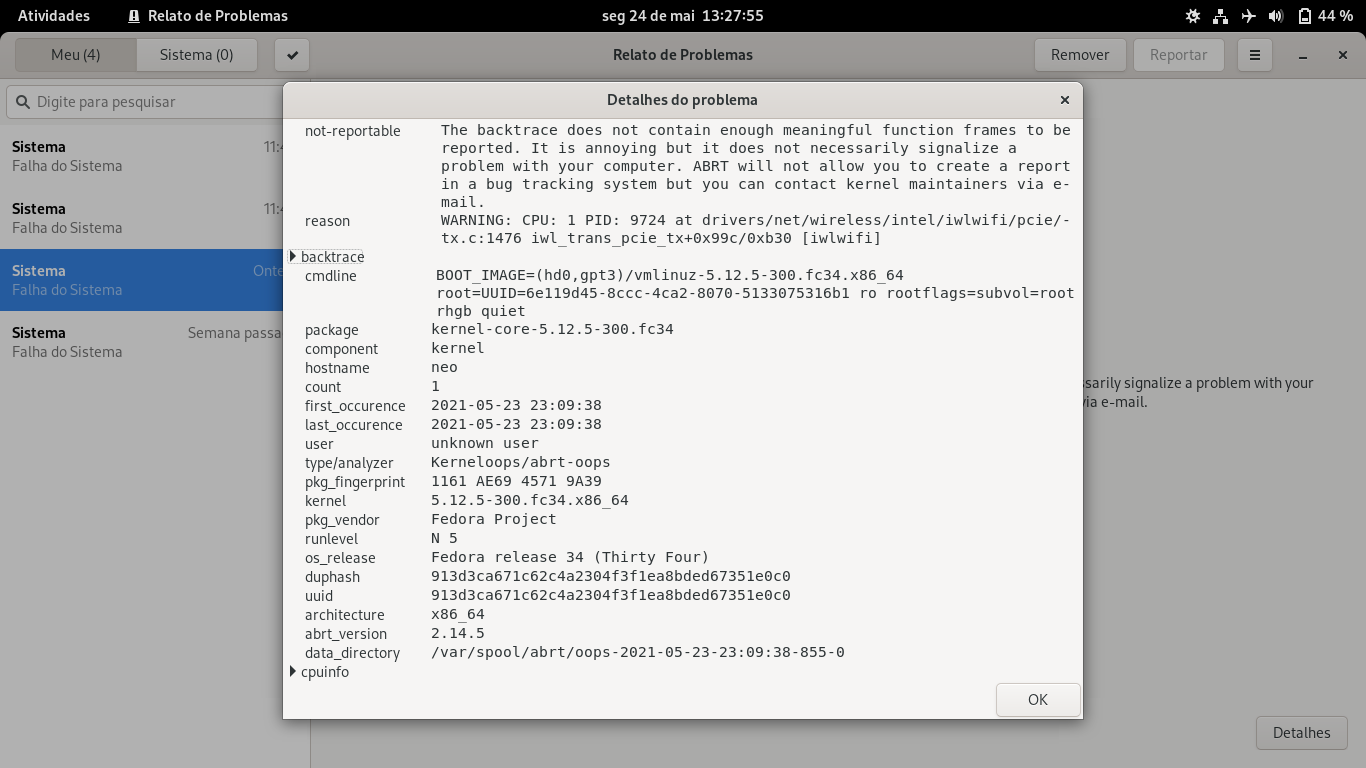The height and width of the screenshot is (768, 1366).
Task: Click the count label row
Action: (x=323, y=387)
